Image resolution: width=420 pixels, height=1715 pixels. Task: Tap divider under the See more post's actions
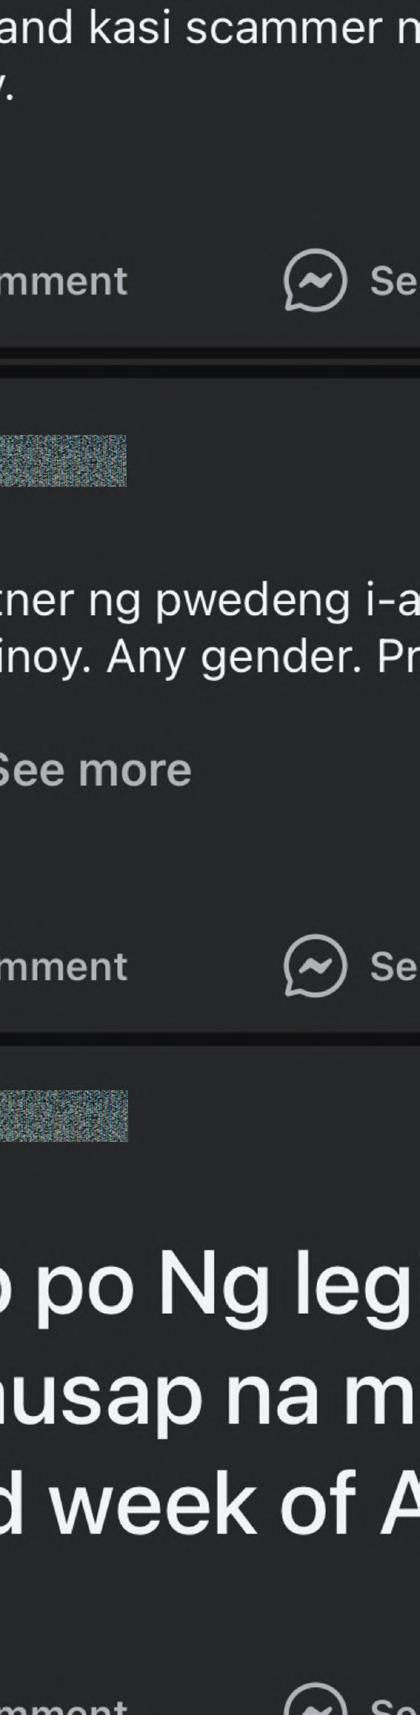(210, 1040)
